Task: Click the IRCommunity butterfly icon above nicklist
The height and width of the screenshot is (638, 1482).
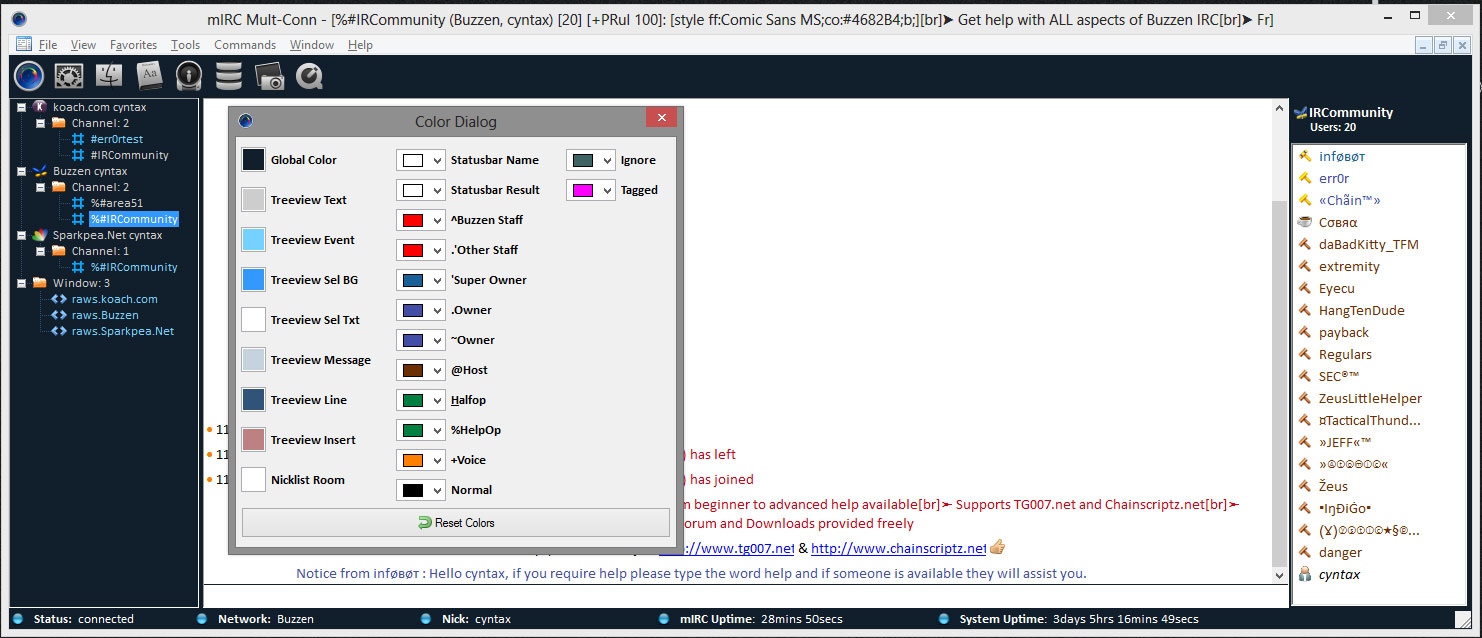Action: click(x=1301, y=113)
